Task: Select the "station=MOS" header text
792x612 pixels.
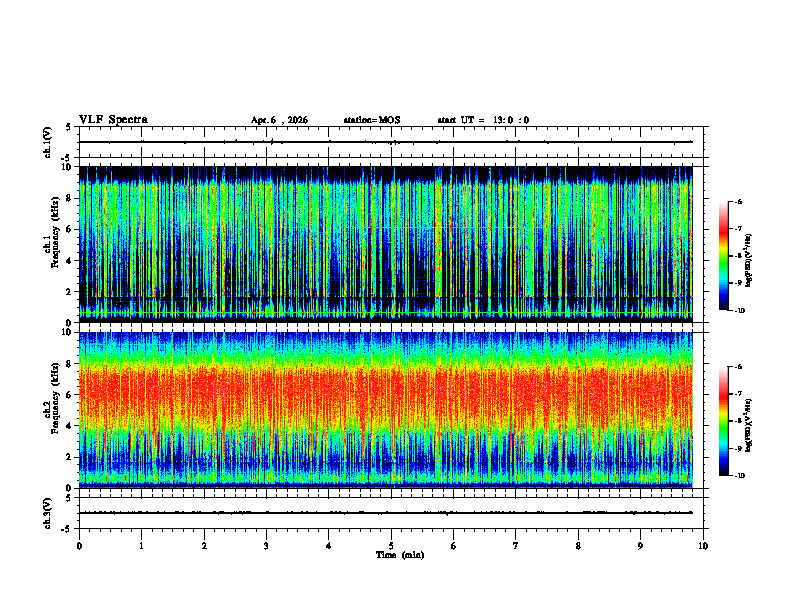Action: pyautogui.click(x=372, y=120)
